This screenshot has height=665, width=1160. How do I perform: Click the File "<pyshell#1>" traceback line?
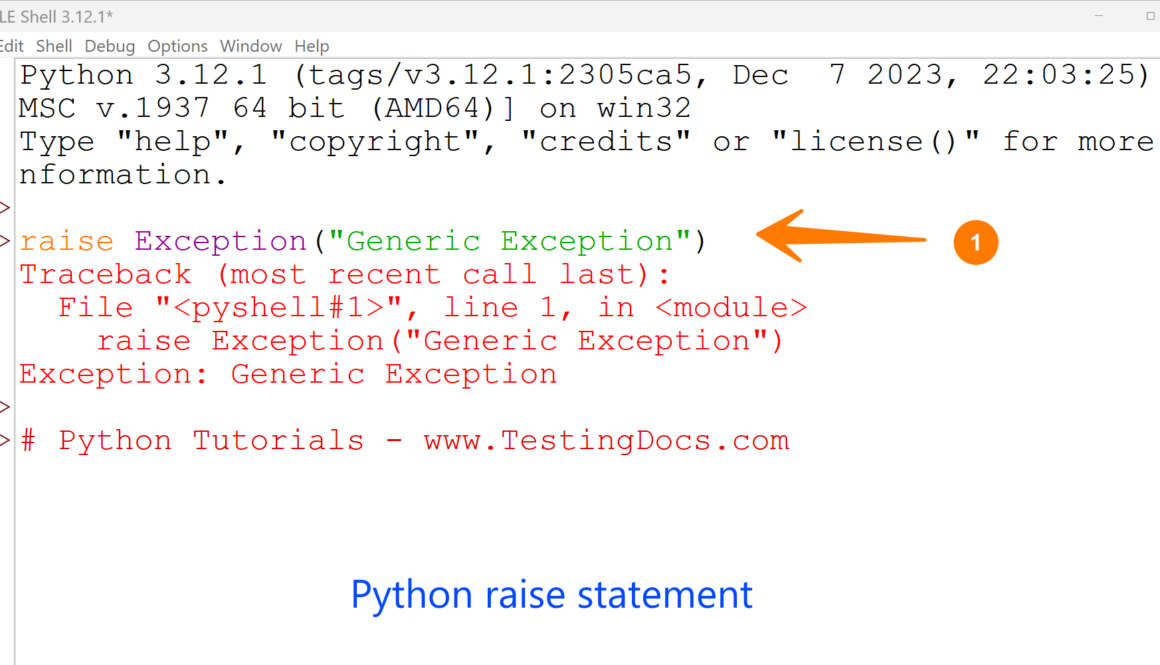coord(431,308)
